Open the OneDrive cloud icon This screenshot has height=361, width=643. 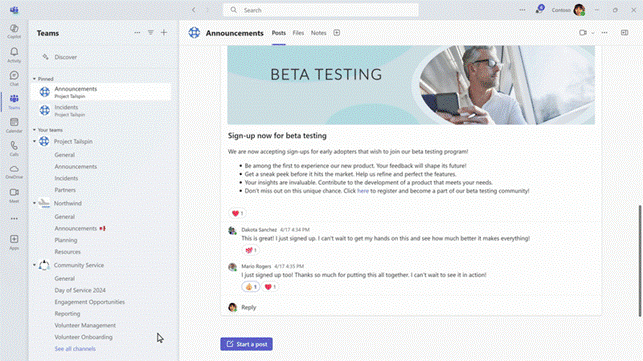point(14,172)
